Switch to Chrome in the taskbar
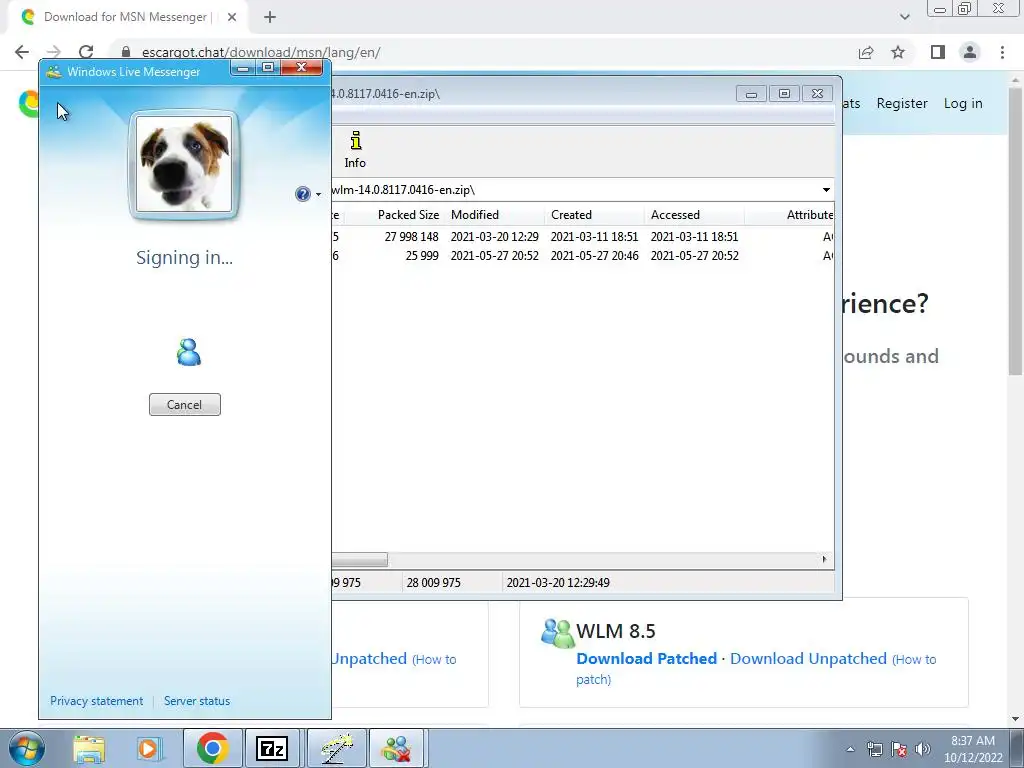1024x768 pixels. click(x=212, y=748)
